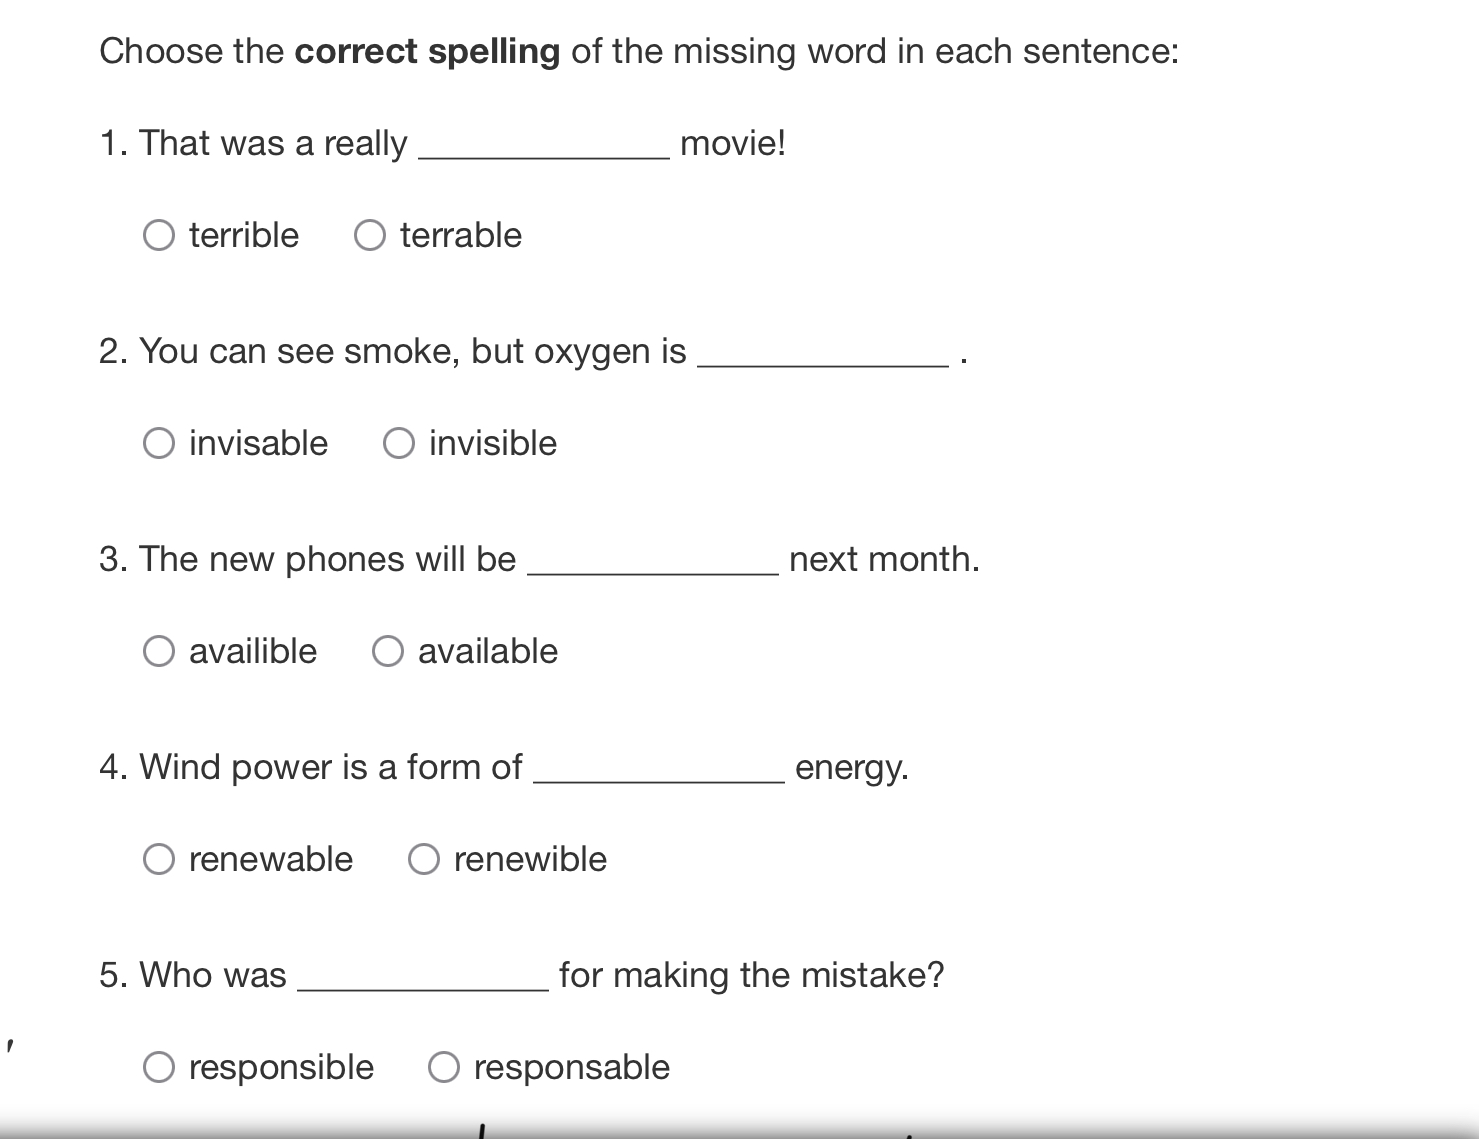The height and width of the screenshot is (1139, 1479).
Task: Mark "renewable" as the answer
Action: [159, 859]
